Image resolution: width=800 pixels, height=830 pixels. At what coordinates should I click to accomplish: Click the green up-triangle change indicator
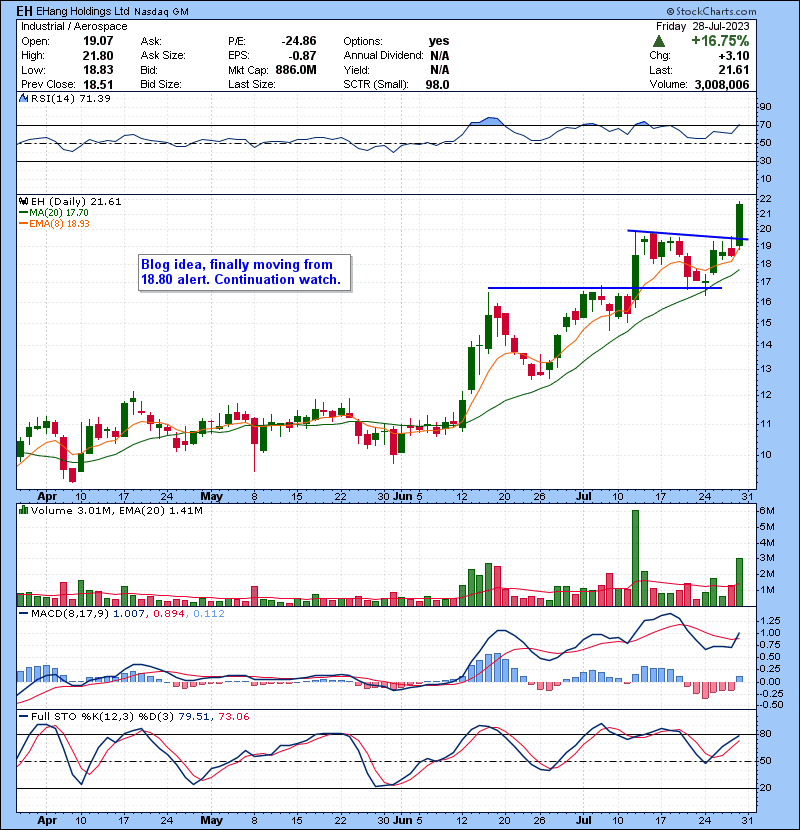point(659,41)
